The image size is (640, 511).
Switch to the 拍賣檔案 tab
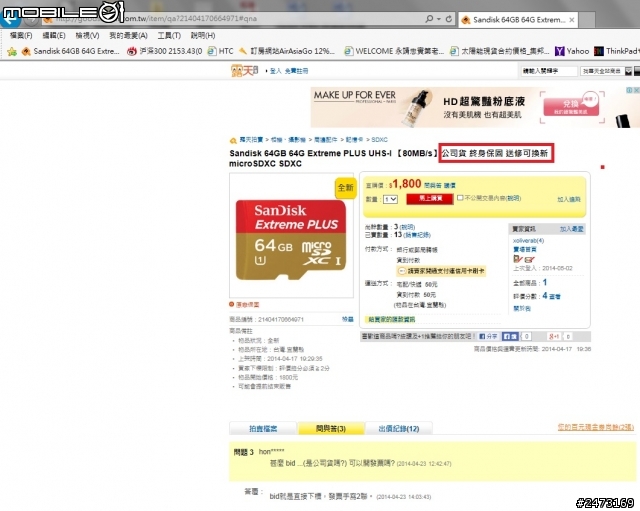click(263, 429)
